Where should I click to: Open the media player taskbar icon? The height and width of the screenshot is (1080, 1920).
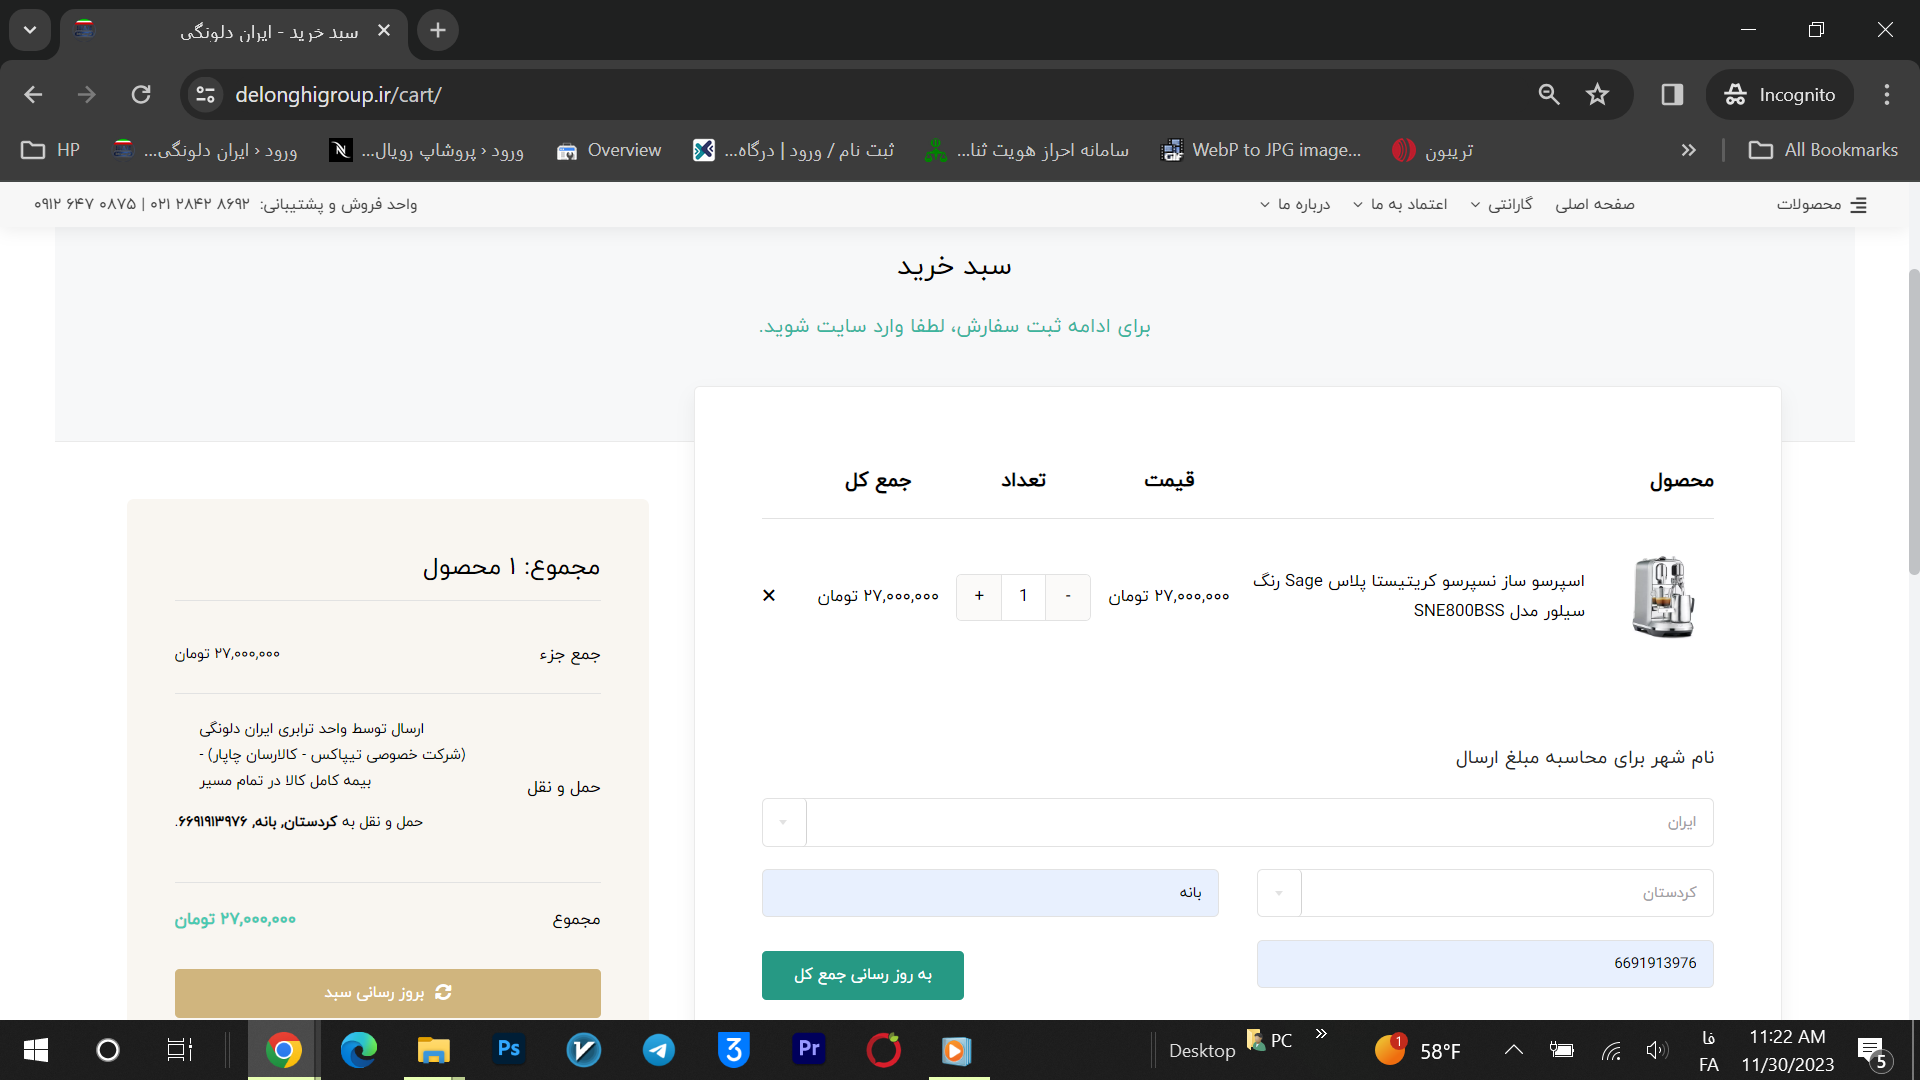[x=957, y=1050]
